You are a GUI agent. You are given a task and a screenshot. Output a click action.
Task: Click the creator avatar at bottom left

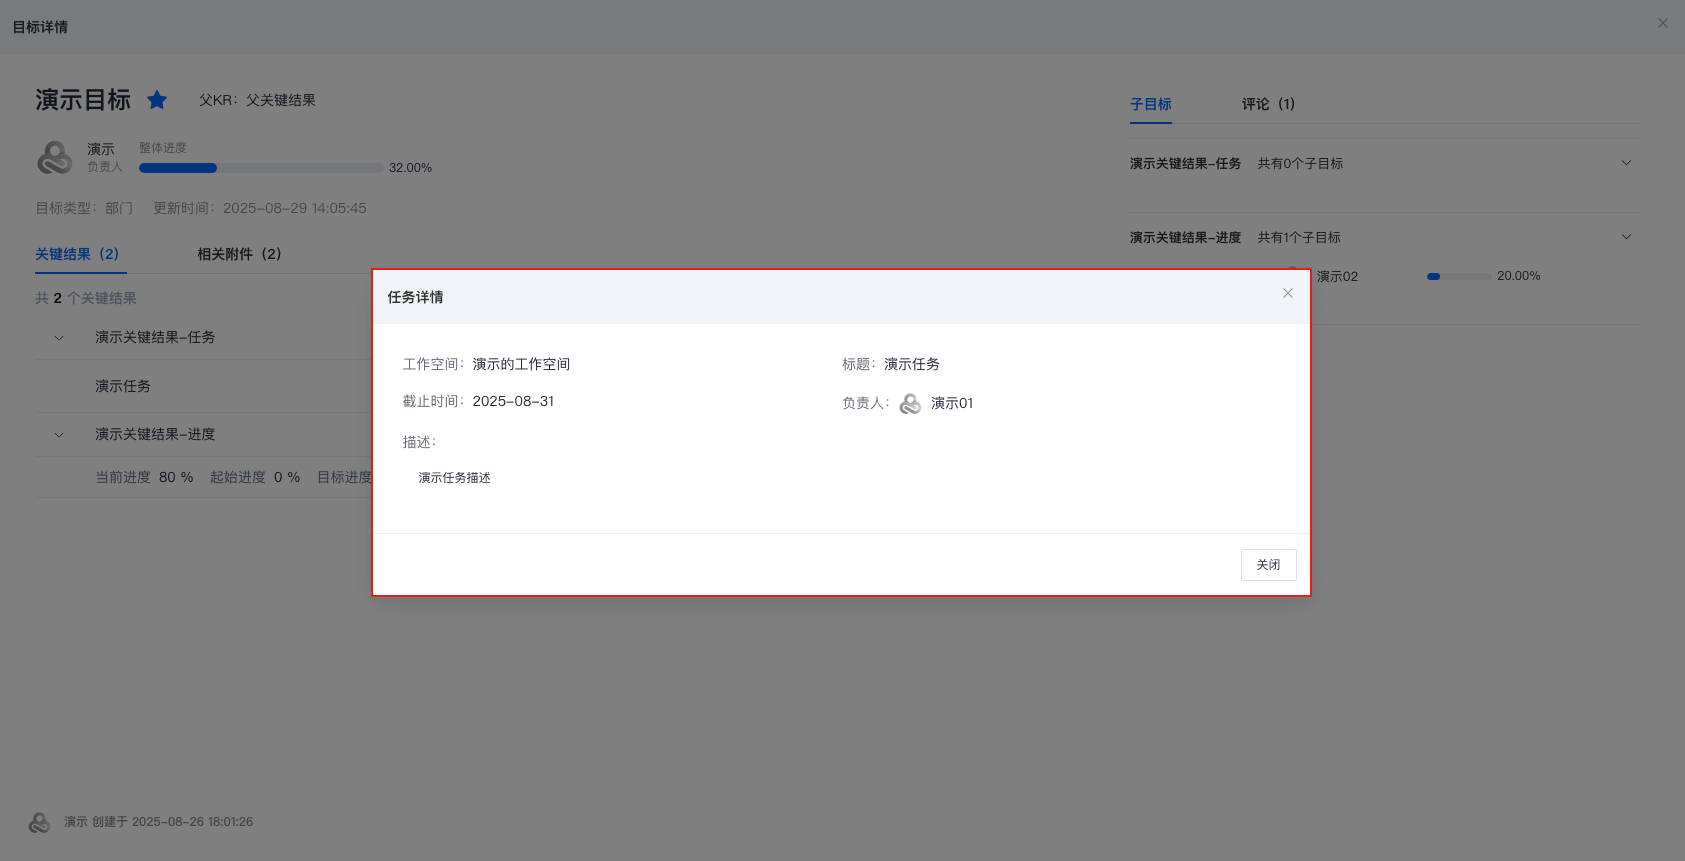coord(39,822)
